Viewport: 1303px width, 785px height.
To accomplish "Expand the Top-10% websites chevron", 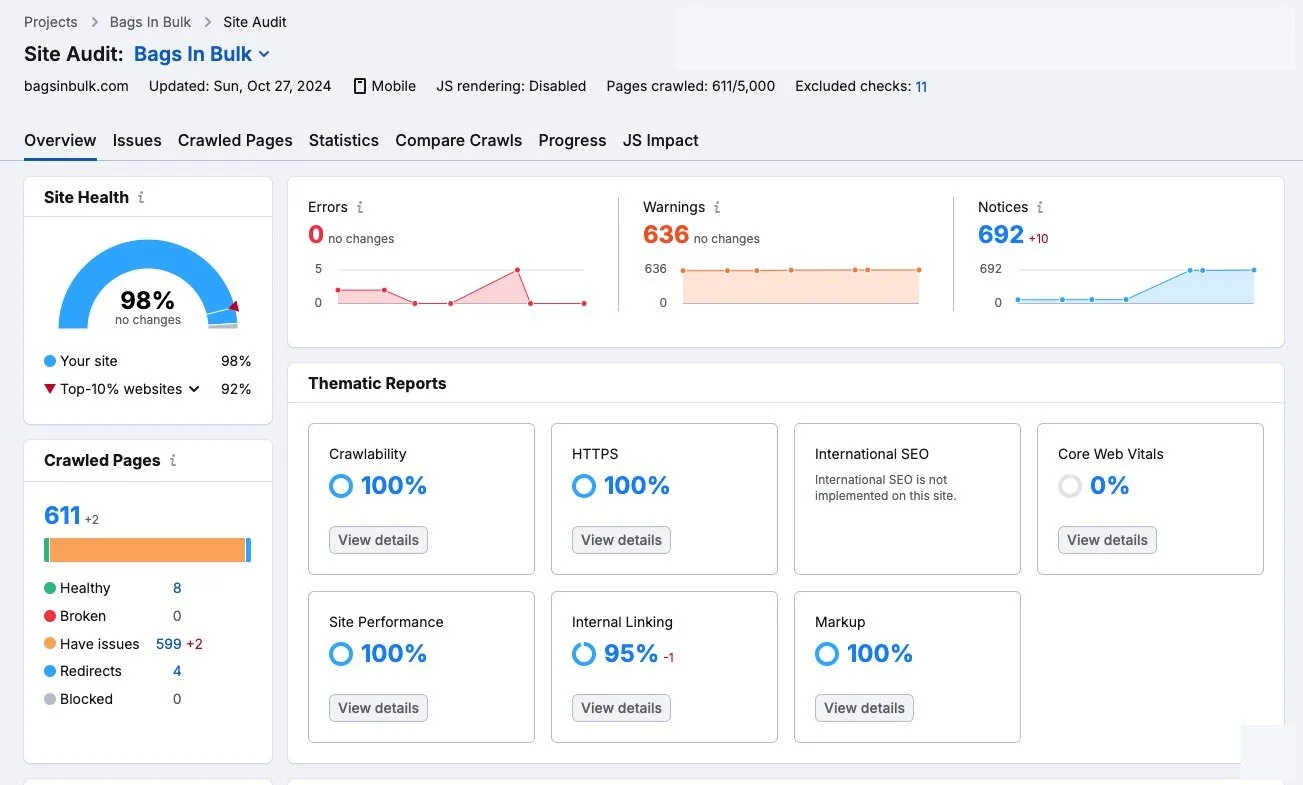I will pos(194,389).
